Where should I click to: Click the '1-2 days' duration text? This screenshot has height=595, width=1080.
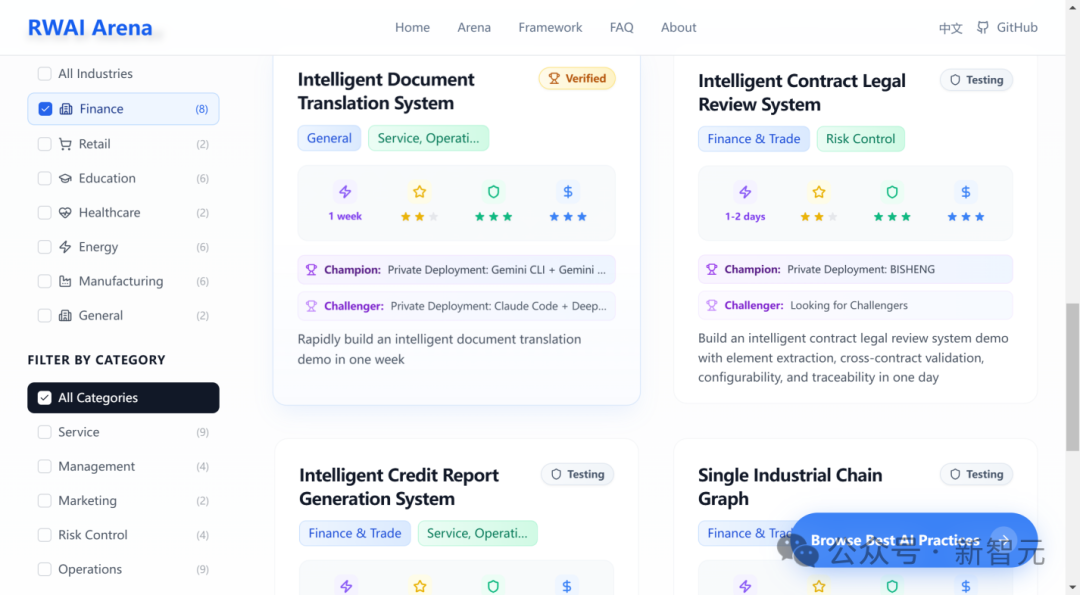pos(745,216)
